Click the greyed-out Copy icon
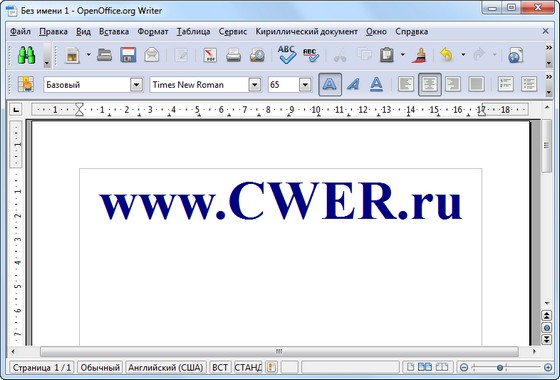 click(364, 55)
